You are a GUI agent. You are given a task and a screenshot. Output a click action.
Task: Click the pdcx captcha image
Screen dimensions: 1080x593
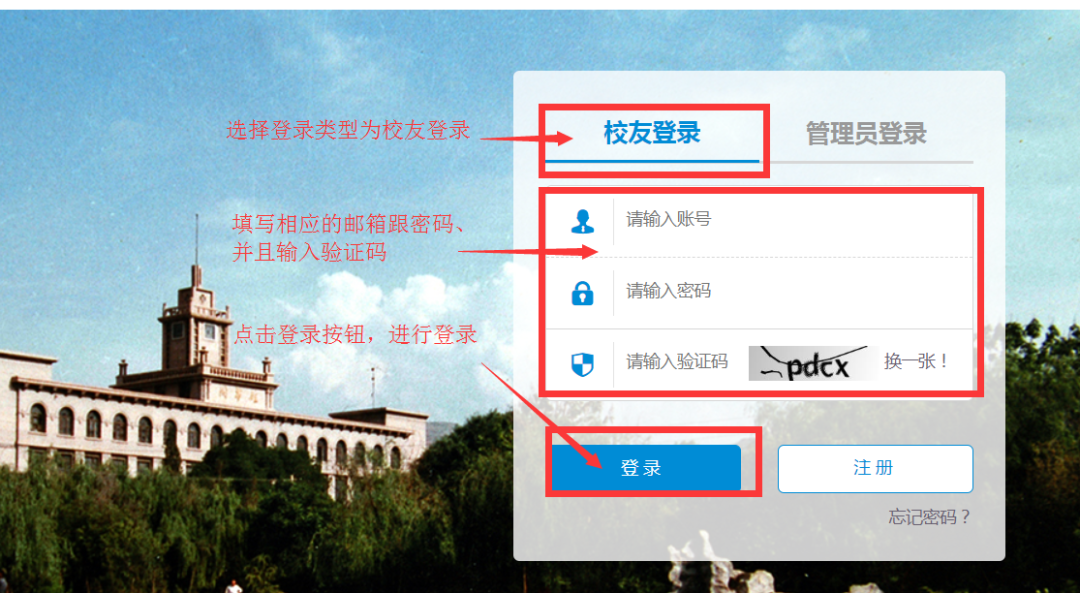click(813, 364)
